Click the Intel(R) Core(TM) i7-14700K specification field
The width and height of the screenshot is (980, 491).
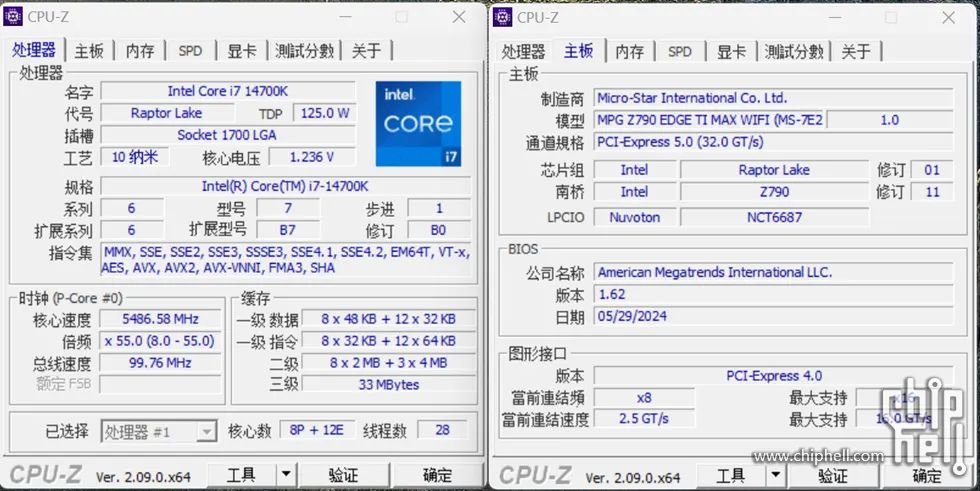coord(286,186)
